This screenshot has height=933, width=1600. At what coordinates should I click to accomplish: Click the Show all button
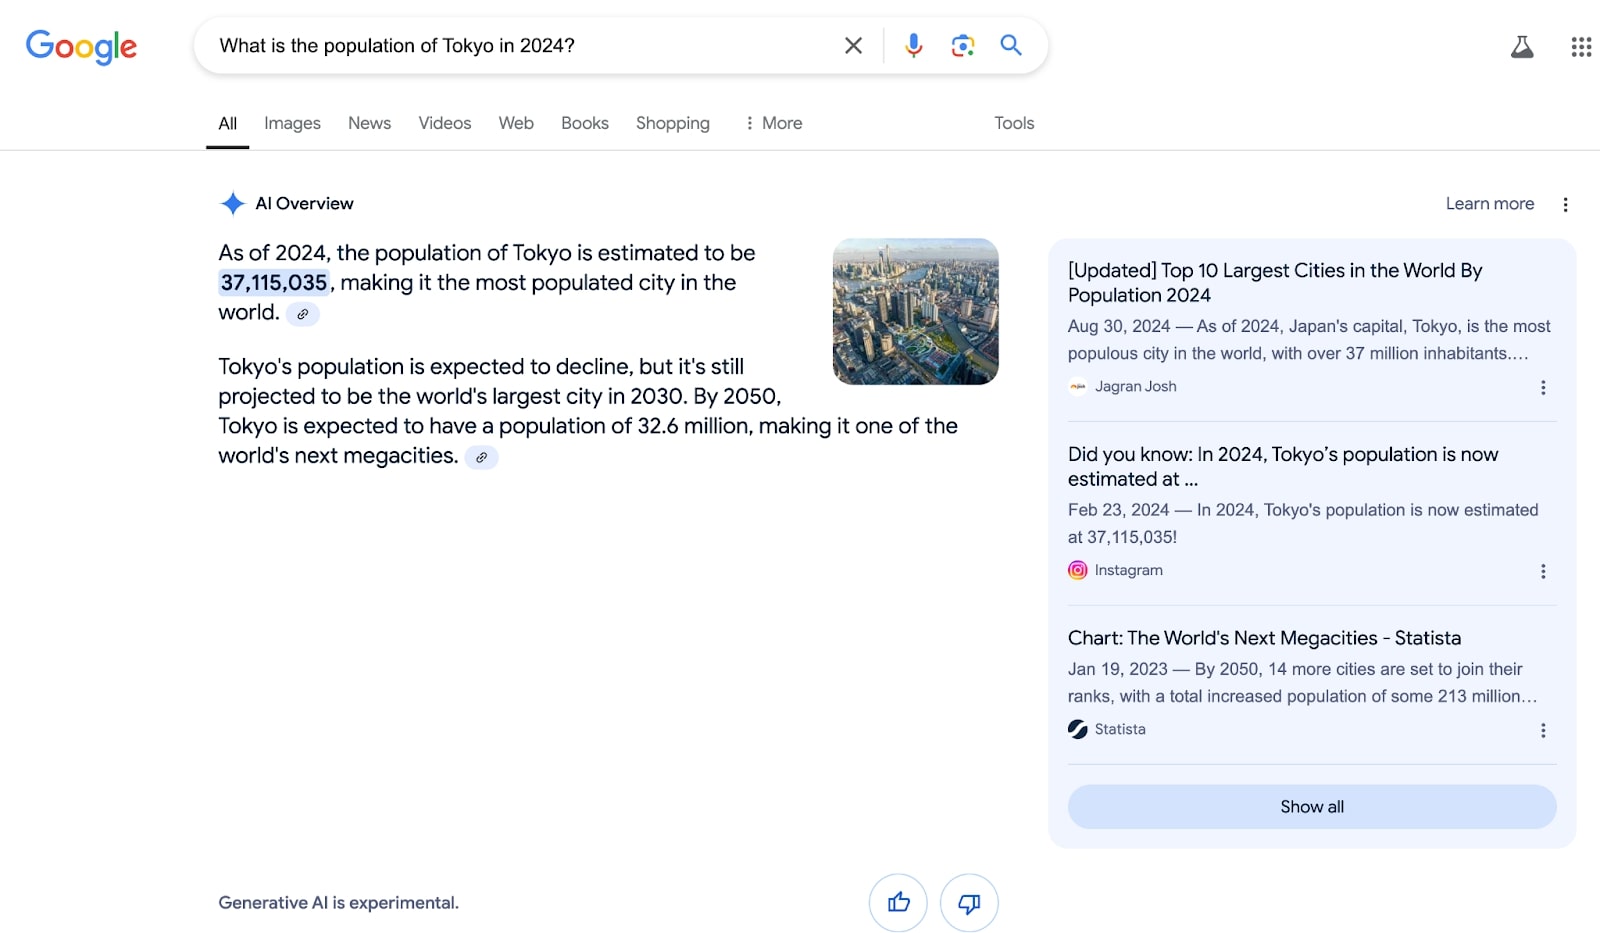coord(1312,807)
